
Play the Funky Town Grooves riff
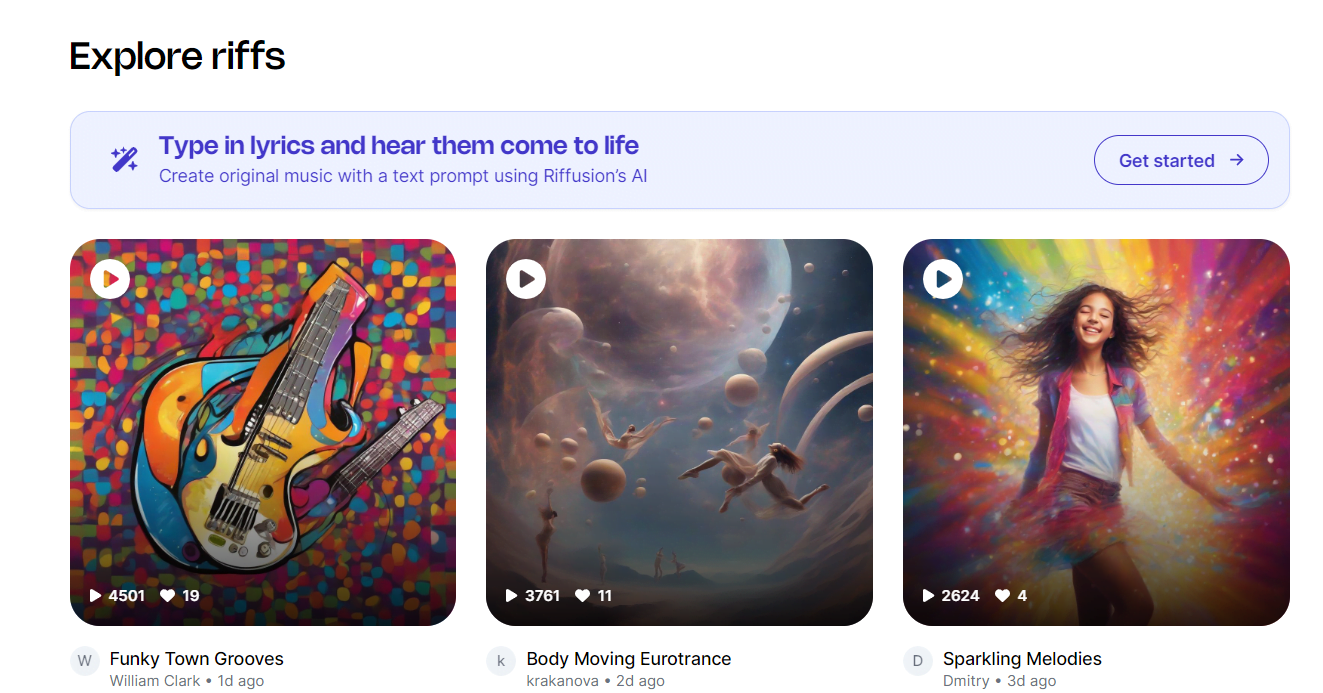pos(110,279)
